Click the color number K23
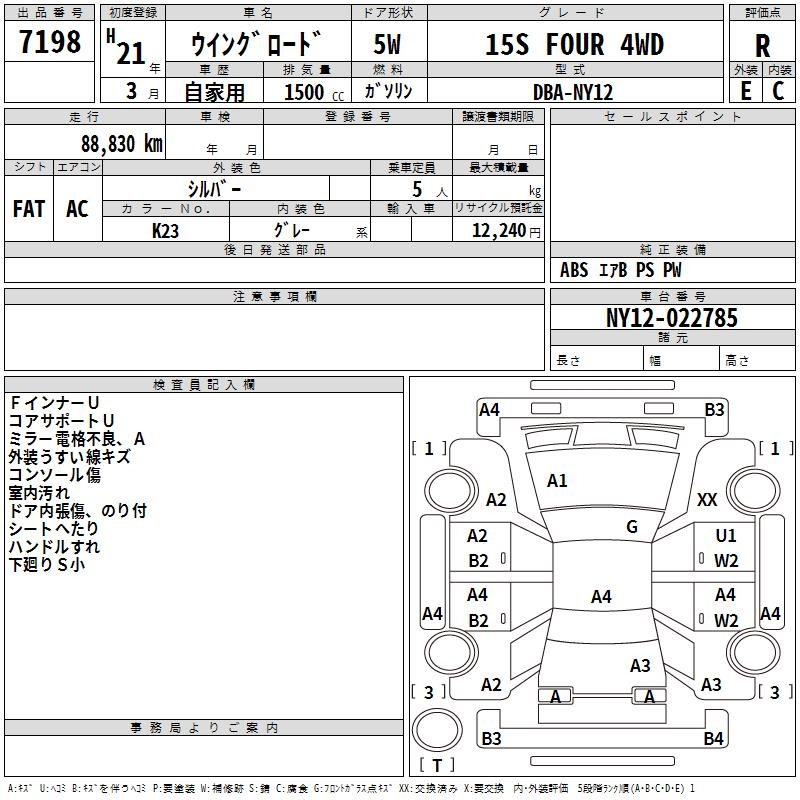The width and height of the screenshot is (800, 800). tap(166, 230)
